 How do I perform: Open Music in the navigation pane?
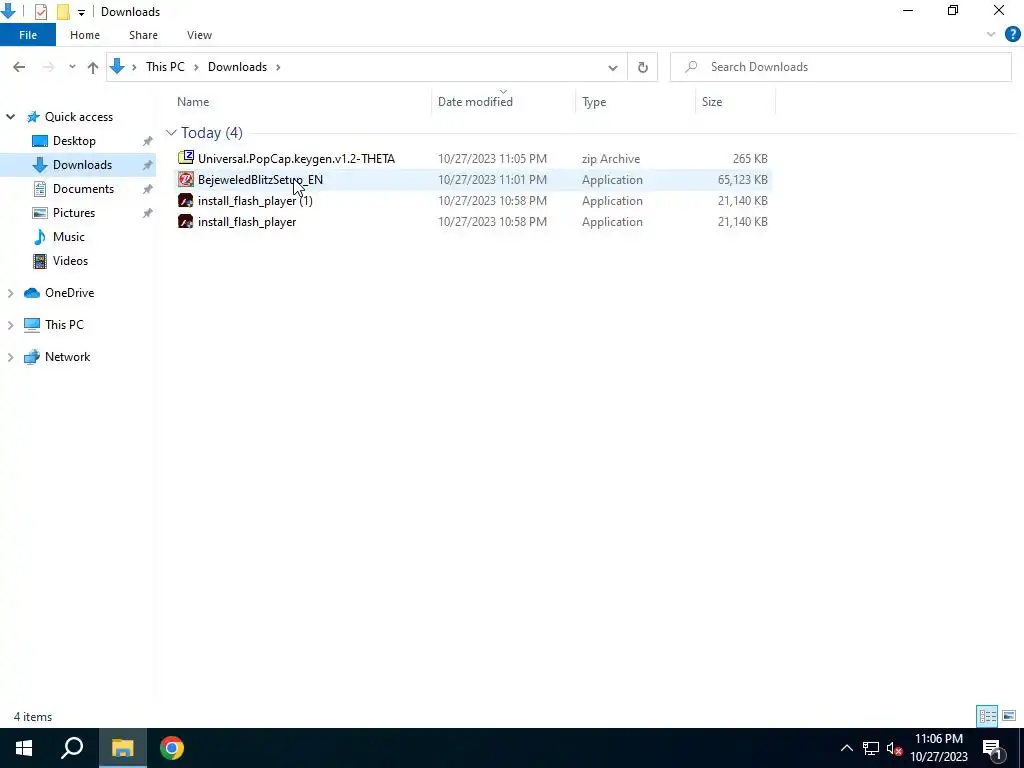coord(69,237)
